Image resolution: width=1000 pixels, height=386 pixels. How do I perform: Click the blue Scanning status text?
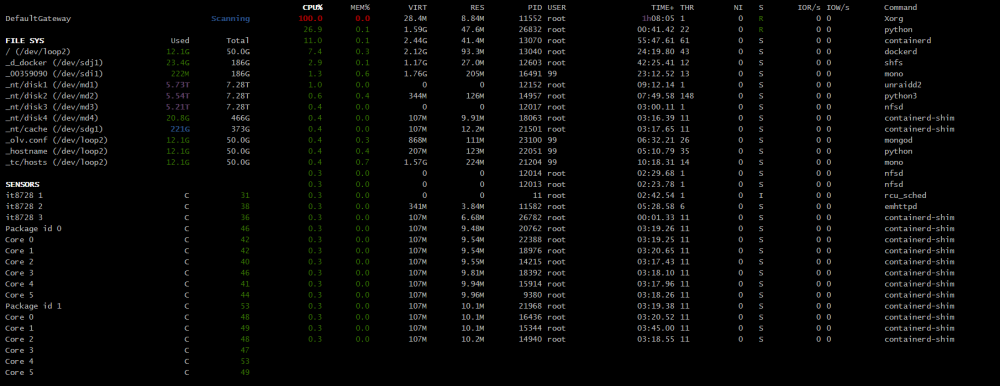coord(231,19)
